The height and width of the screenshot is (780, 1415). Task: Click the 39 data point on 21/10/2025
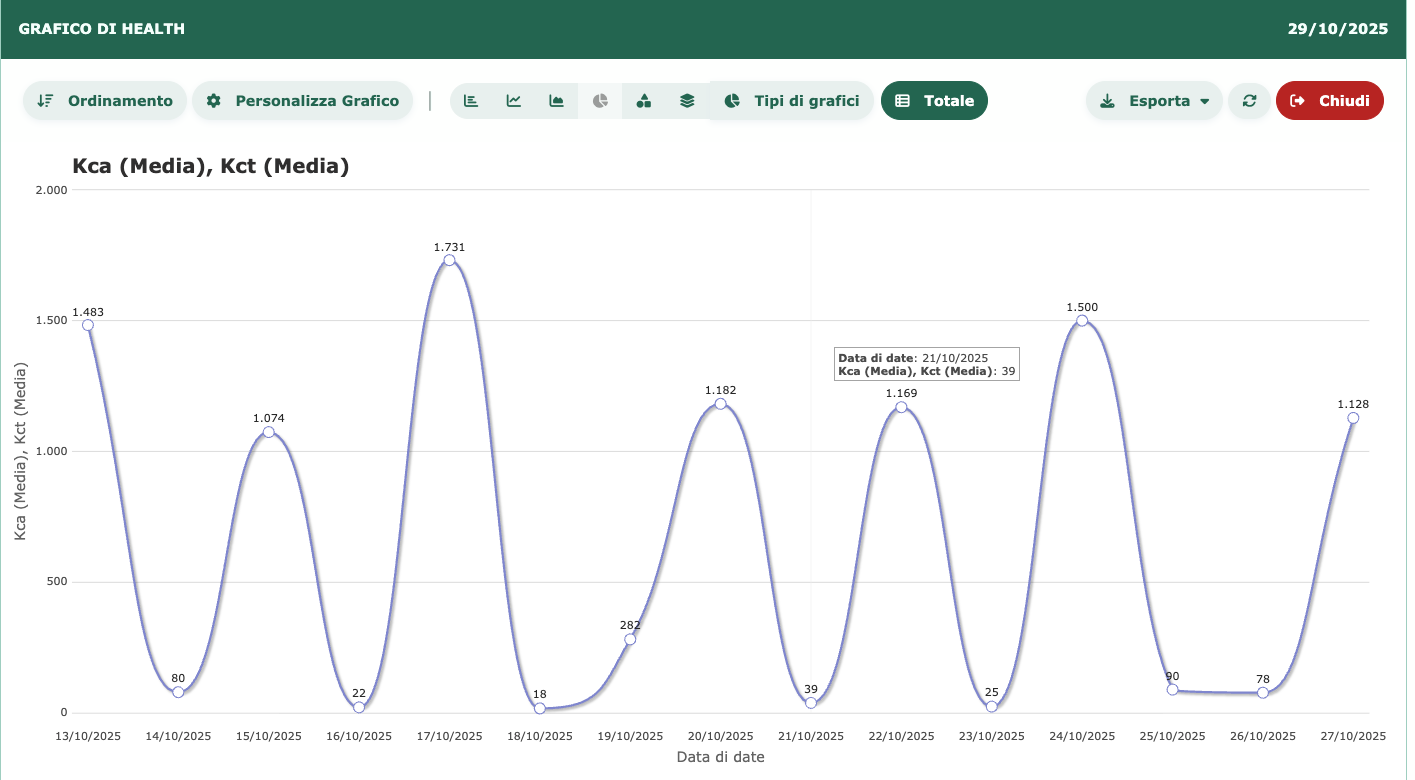811,703
